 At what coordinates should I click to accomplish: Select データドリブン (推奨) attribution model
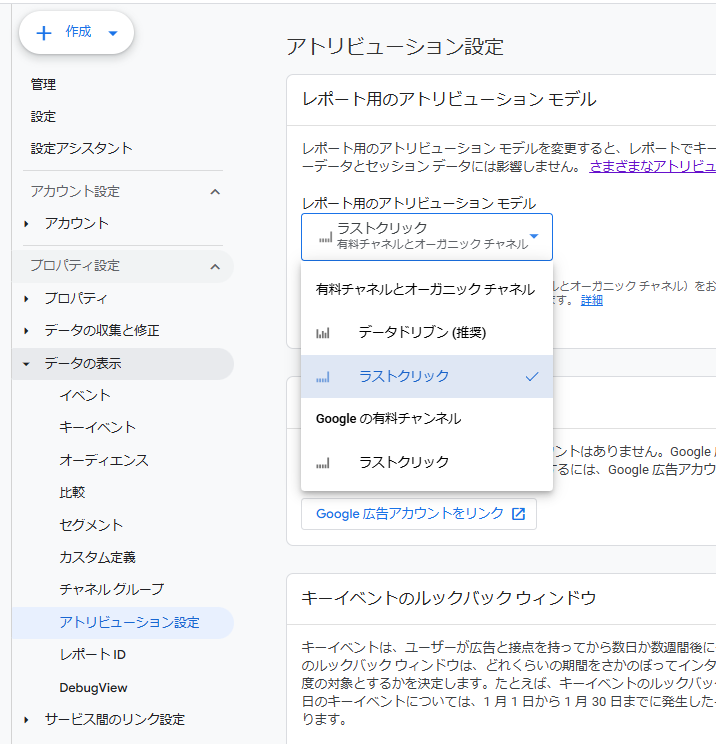(422, 332)
